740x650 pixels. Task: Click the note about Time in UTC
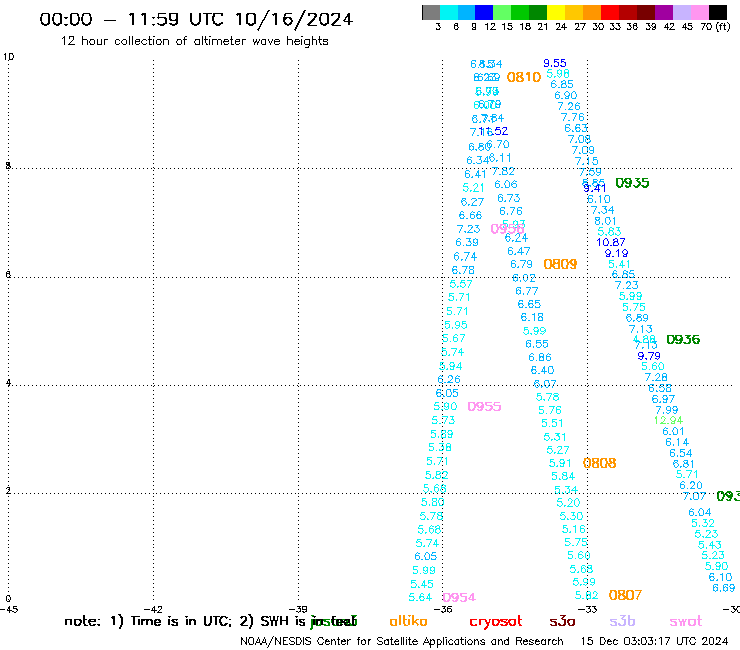point(210,621)
